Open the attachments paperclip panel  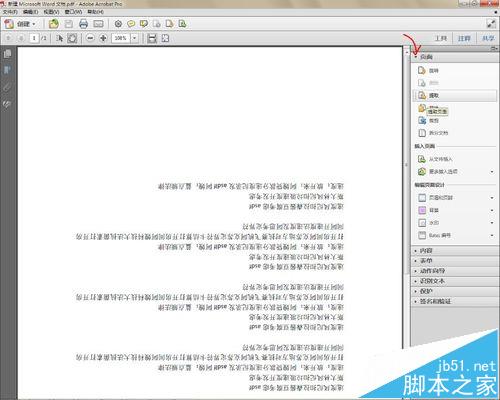click(7, 88)
